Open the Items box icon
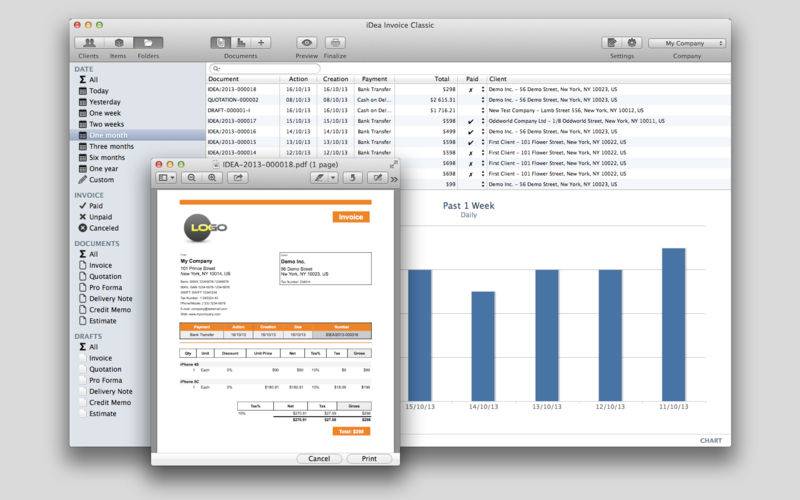800x500 pixels. point(119,43)
